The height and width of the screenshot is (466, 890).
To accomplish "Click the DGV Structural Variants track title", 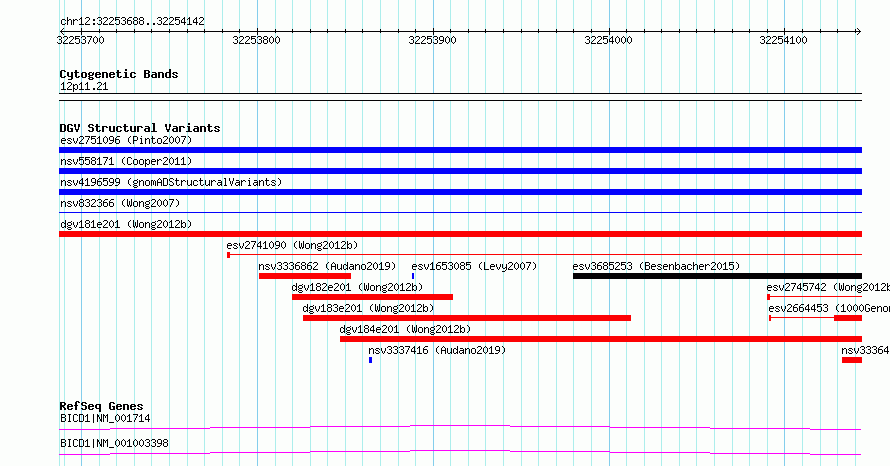I will pyautogui.click(x=140, y=128).
